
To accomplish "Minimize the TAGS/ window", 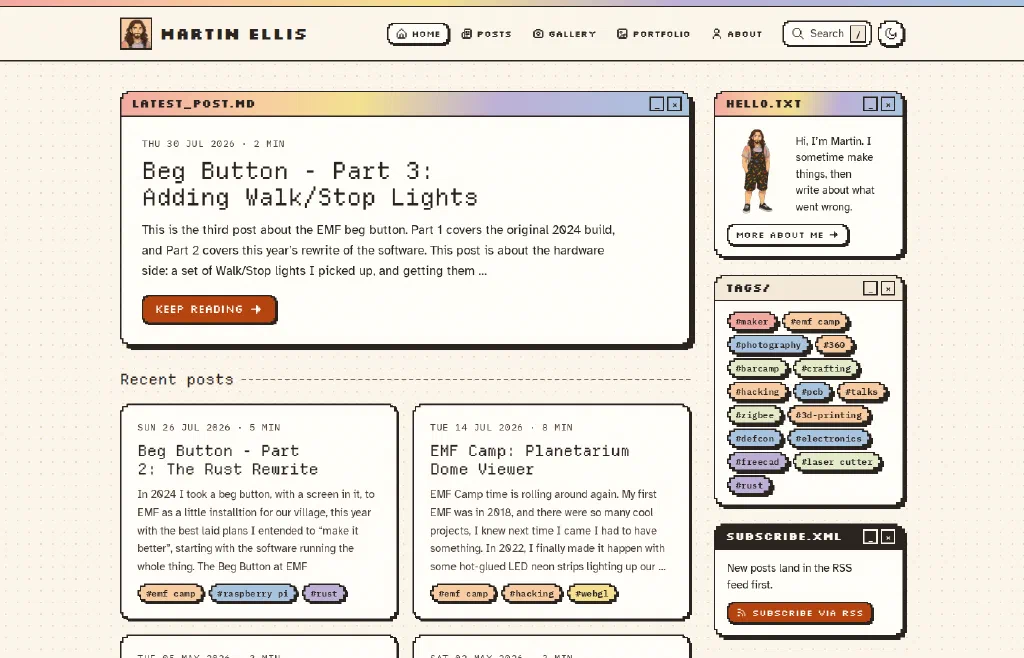I will click(x=871, y=288).
